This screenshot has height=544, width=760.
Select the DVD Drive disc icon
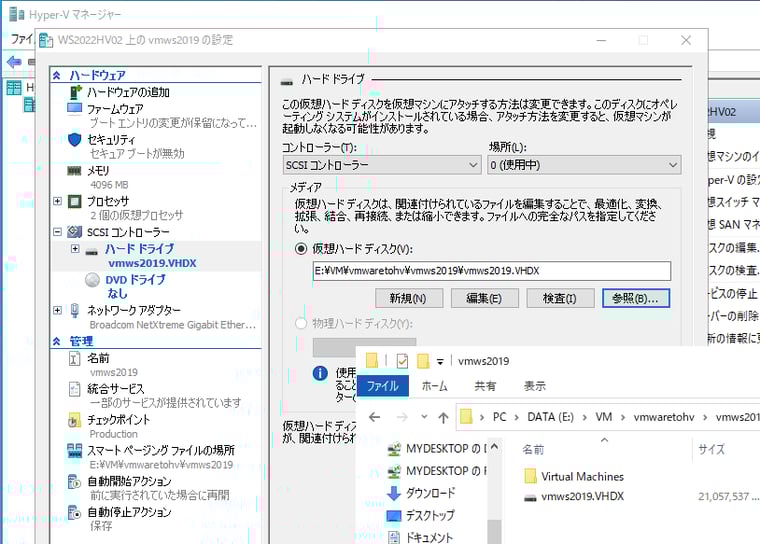pyautogui.click(x=92, y=280)
